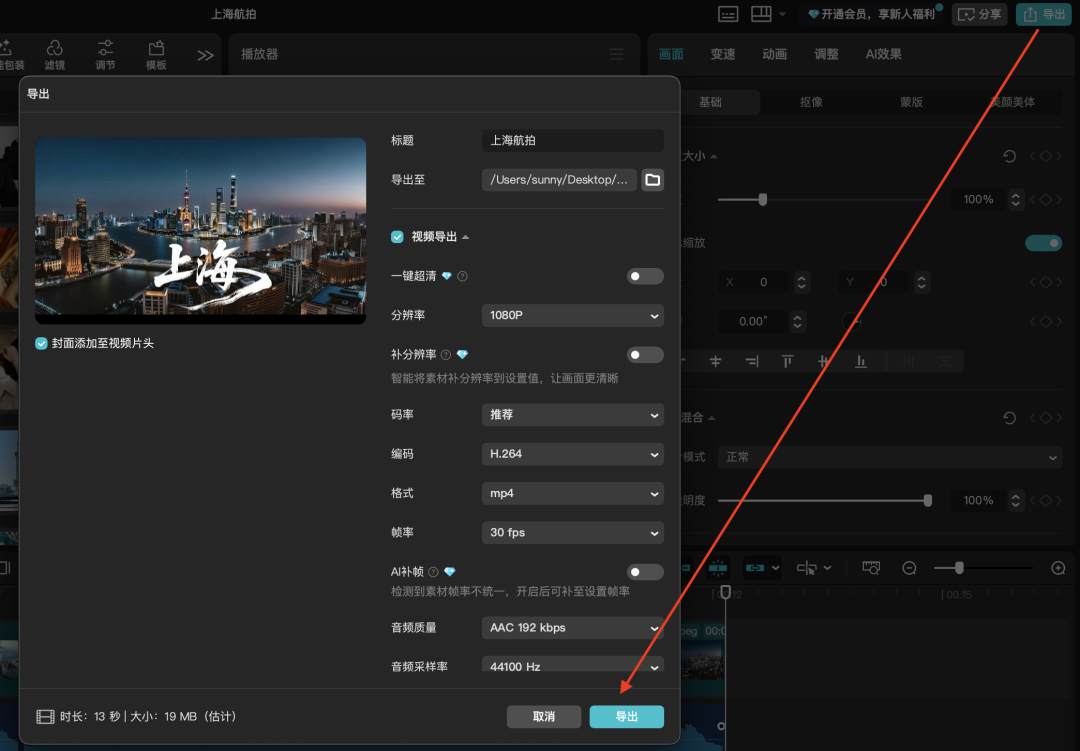
Task: Select the AI效果 tab
Action: tap(883, 54)
